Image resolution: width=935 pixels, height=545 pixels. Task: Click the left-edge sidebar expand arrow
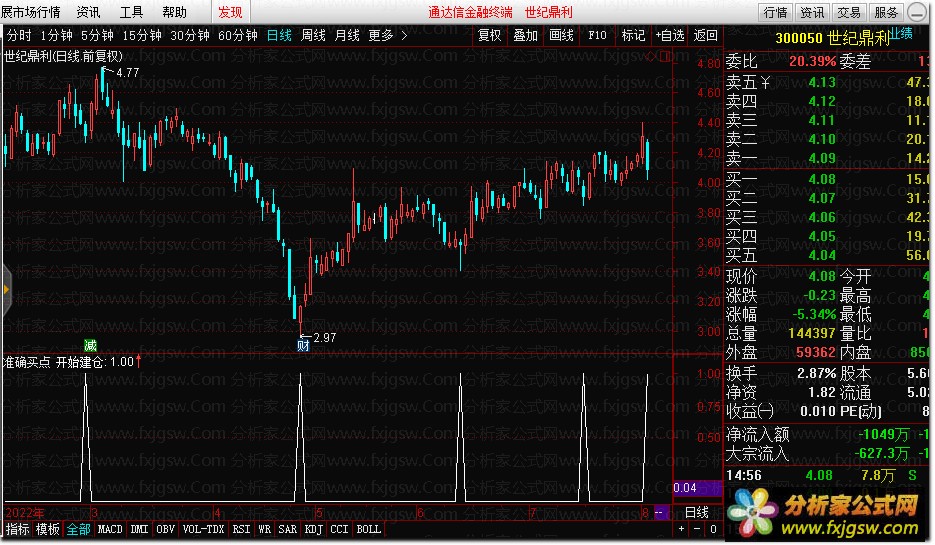click(x=5, y=290)
